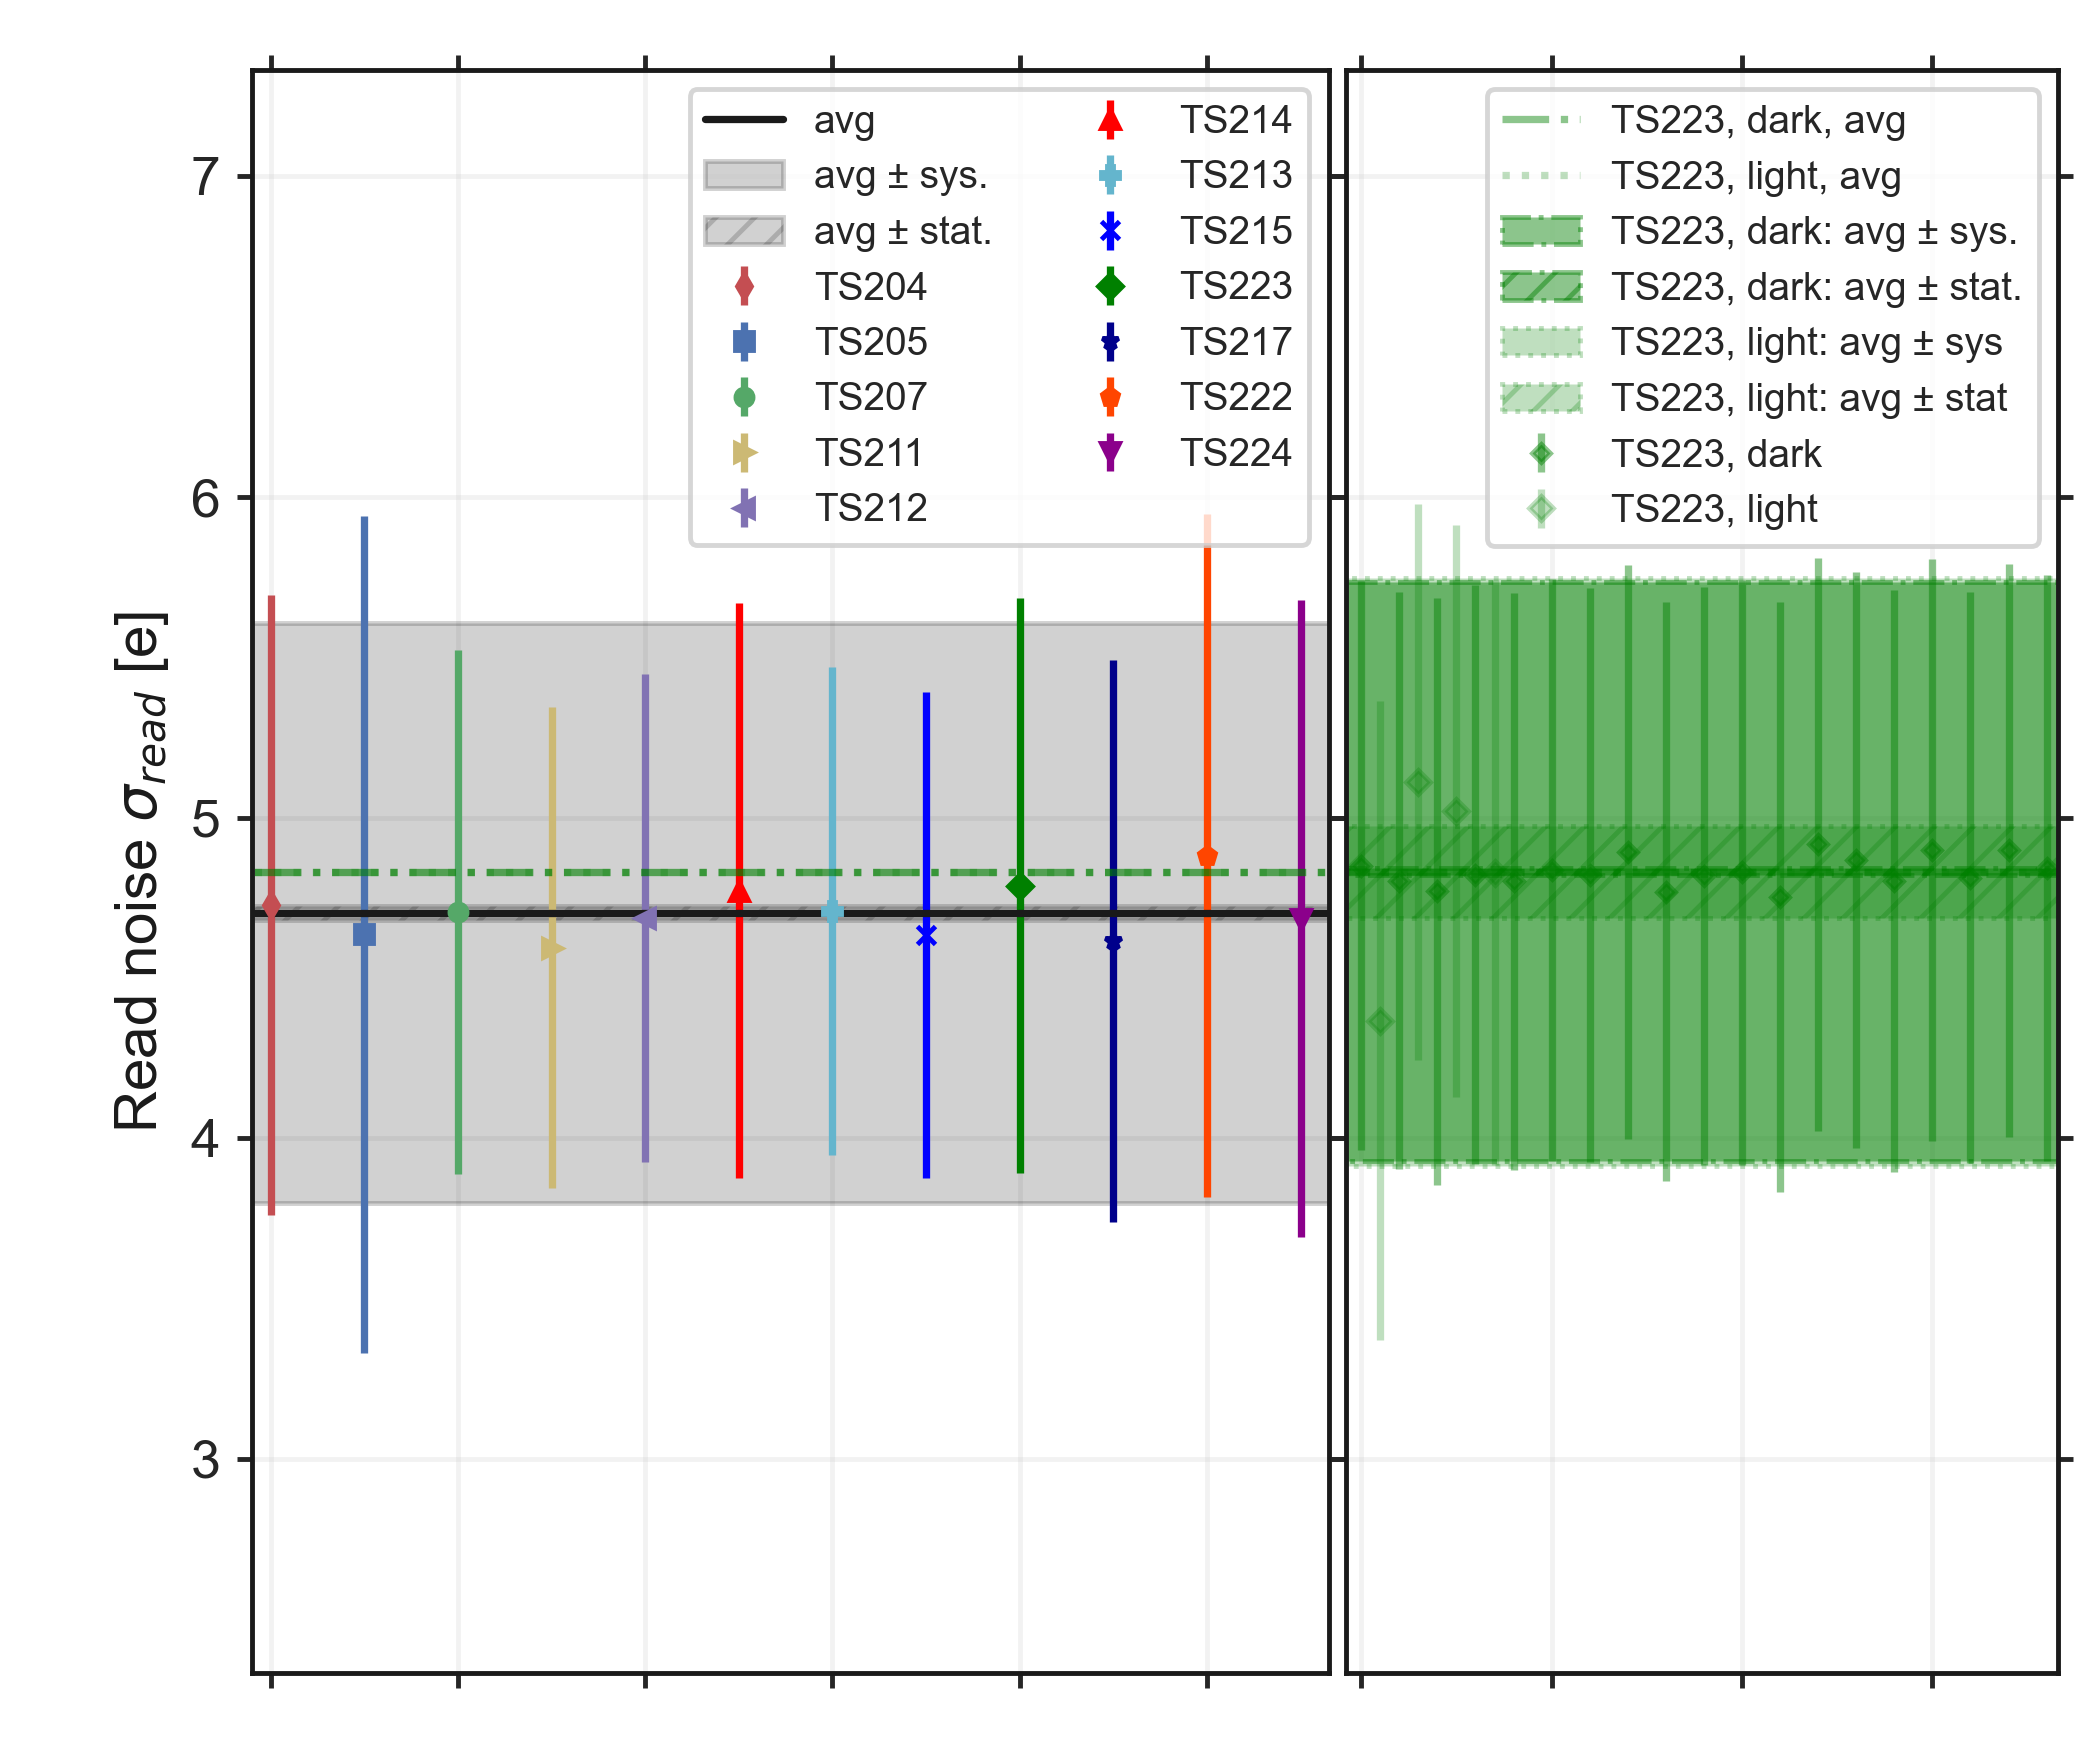Click the 'avg ± sys.' label in left legend
The image size is (2100, 1750).
pyautogui.click(x=900, y=176)
